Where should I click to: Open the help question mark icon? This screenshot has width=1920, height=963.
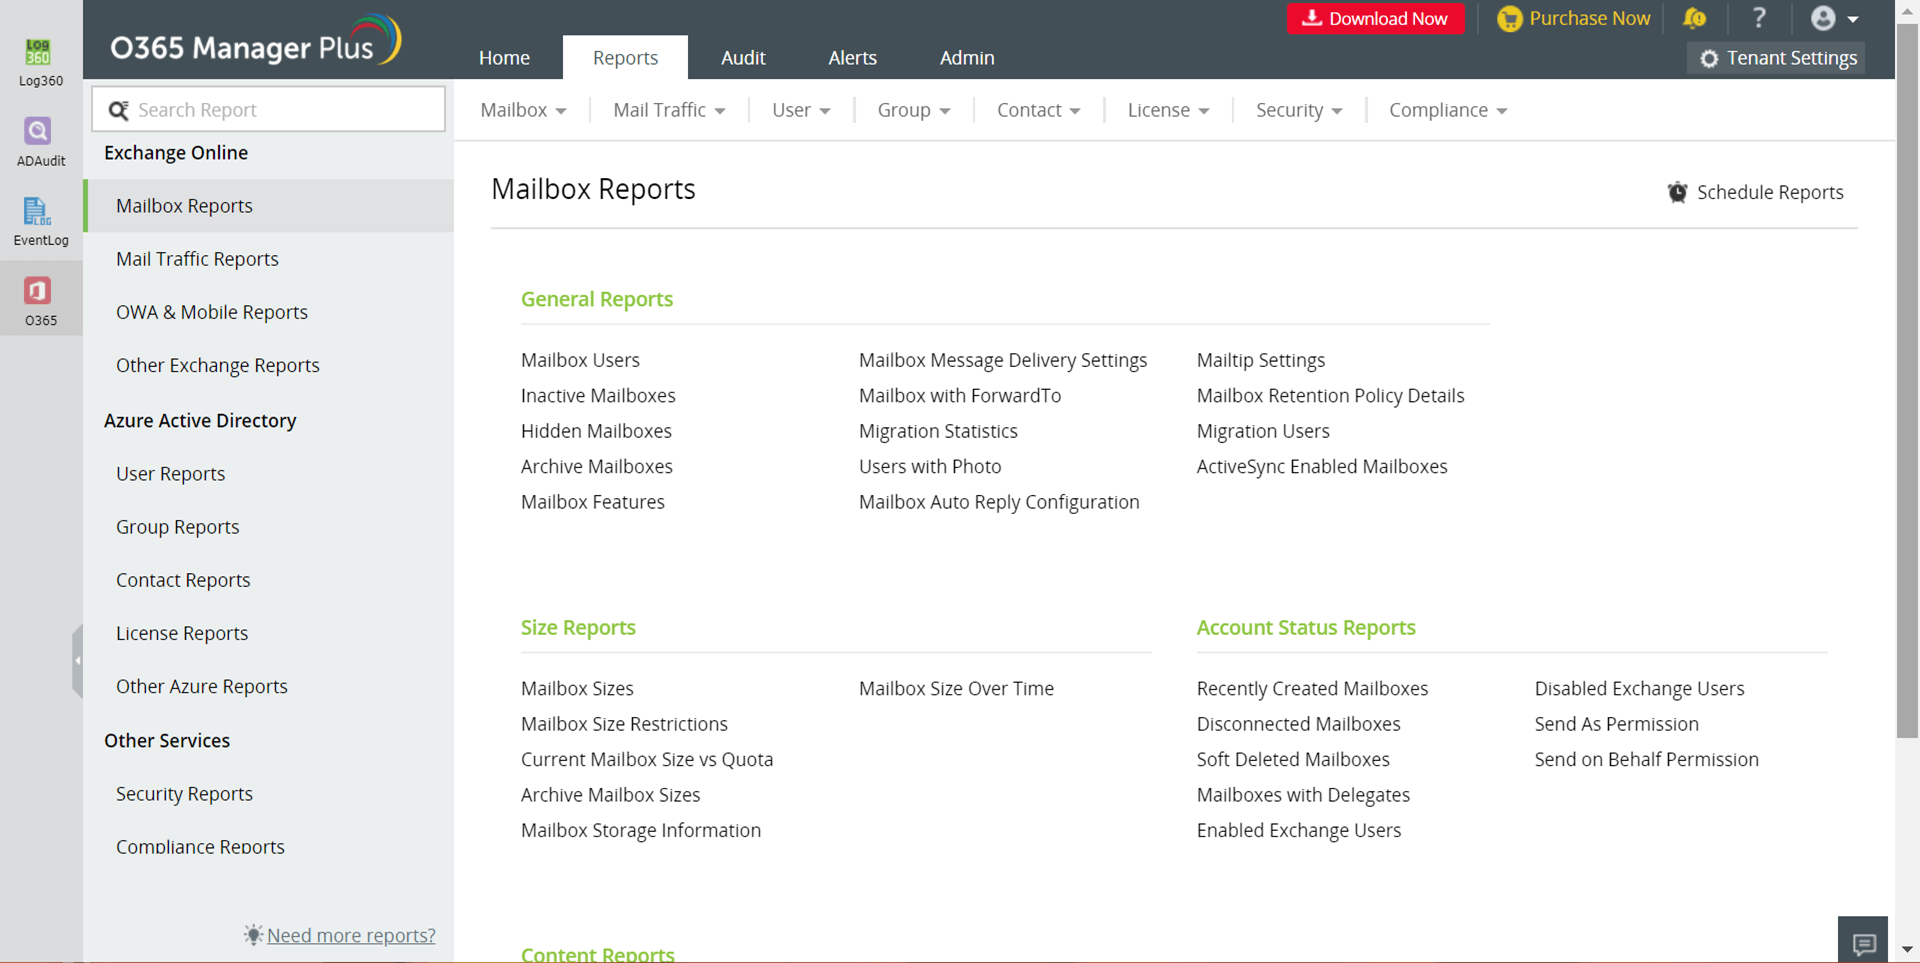coord(1759,18)
